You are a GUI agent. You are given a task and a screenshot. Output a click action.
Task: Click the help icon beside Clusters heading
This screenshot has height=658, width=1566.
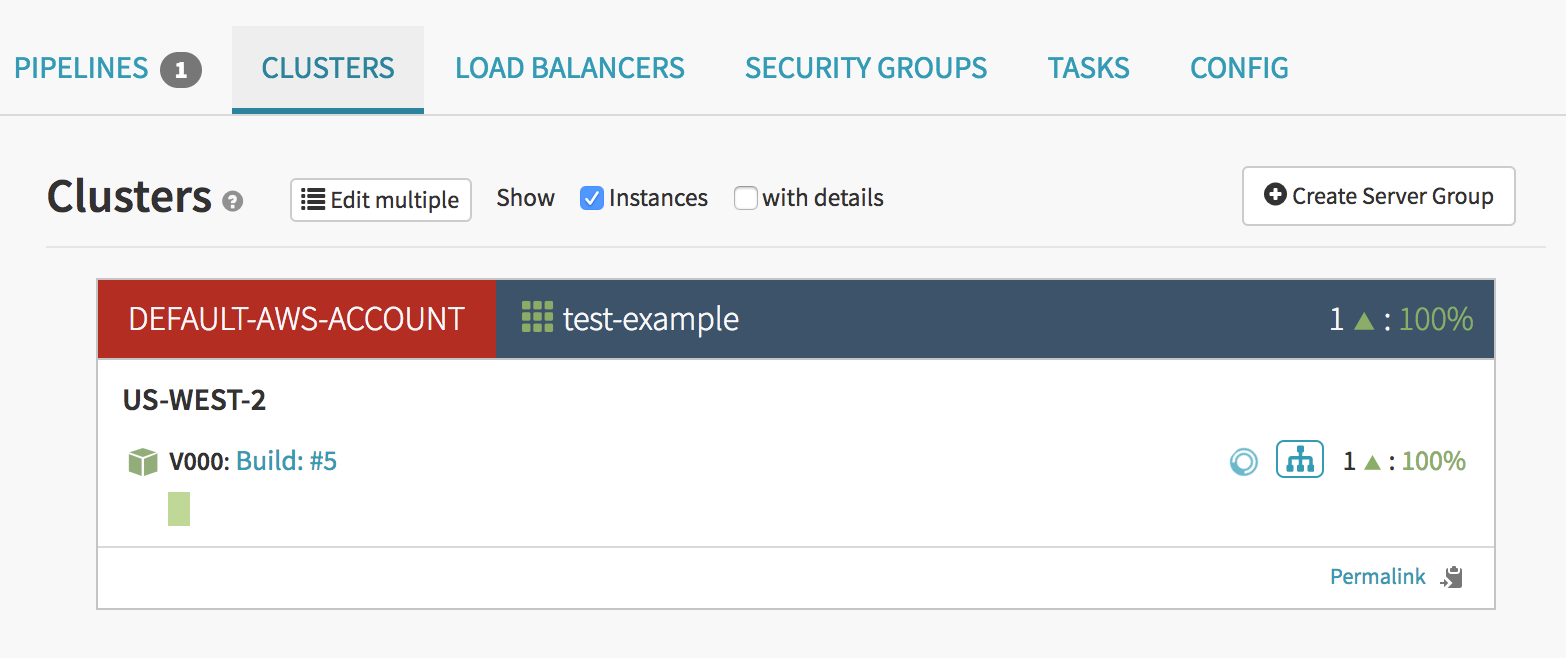(x=232, y=202)
